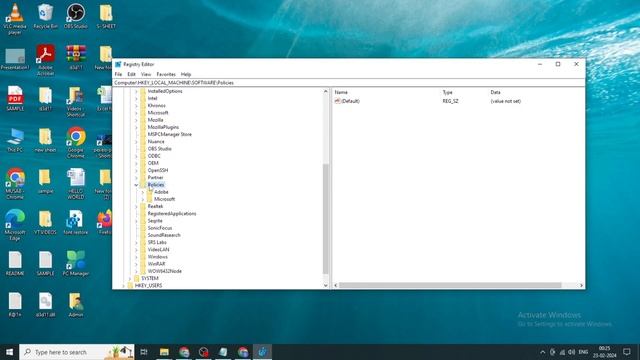Screen dimensions: 640x360
Task: Select the d3d11.dll file icon
Action: tap(45, 304)
